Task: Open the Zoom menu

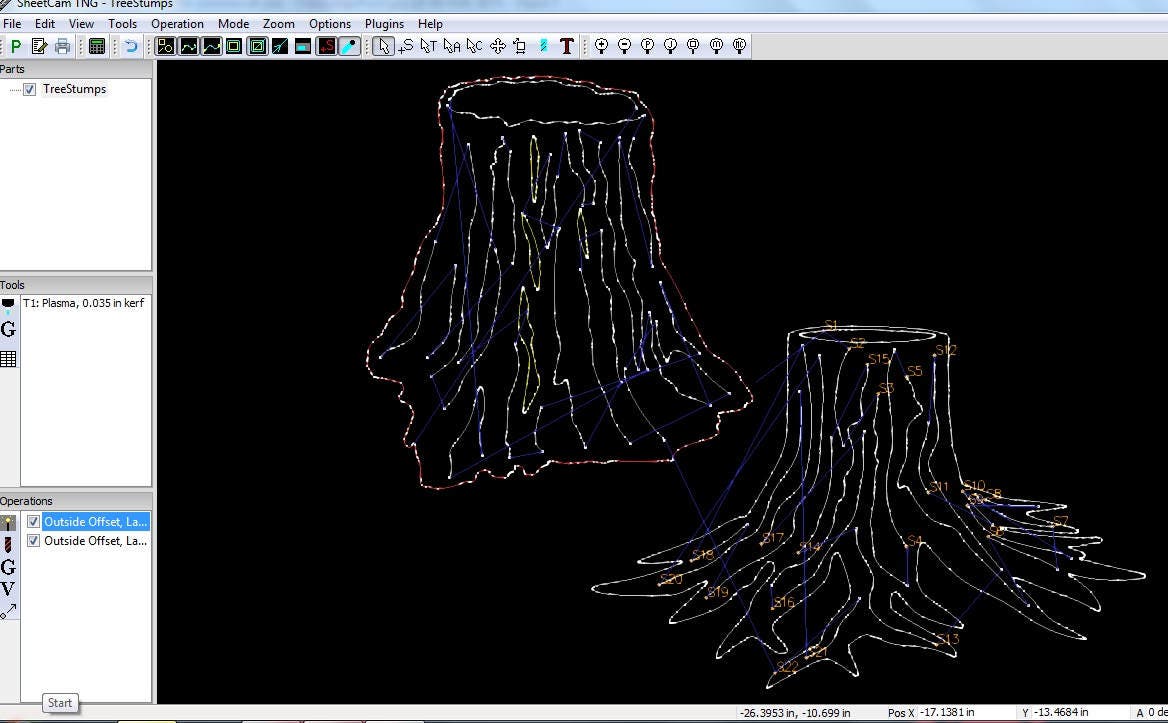Action: click(278, 23)
